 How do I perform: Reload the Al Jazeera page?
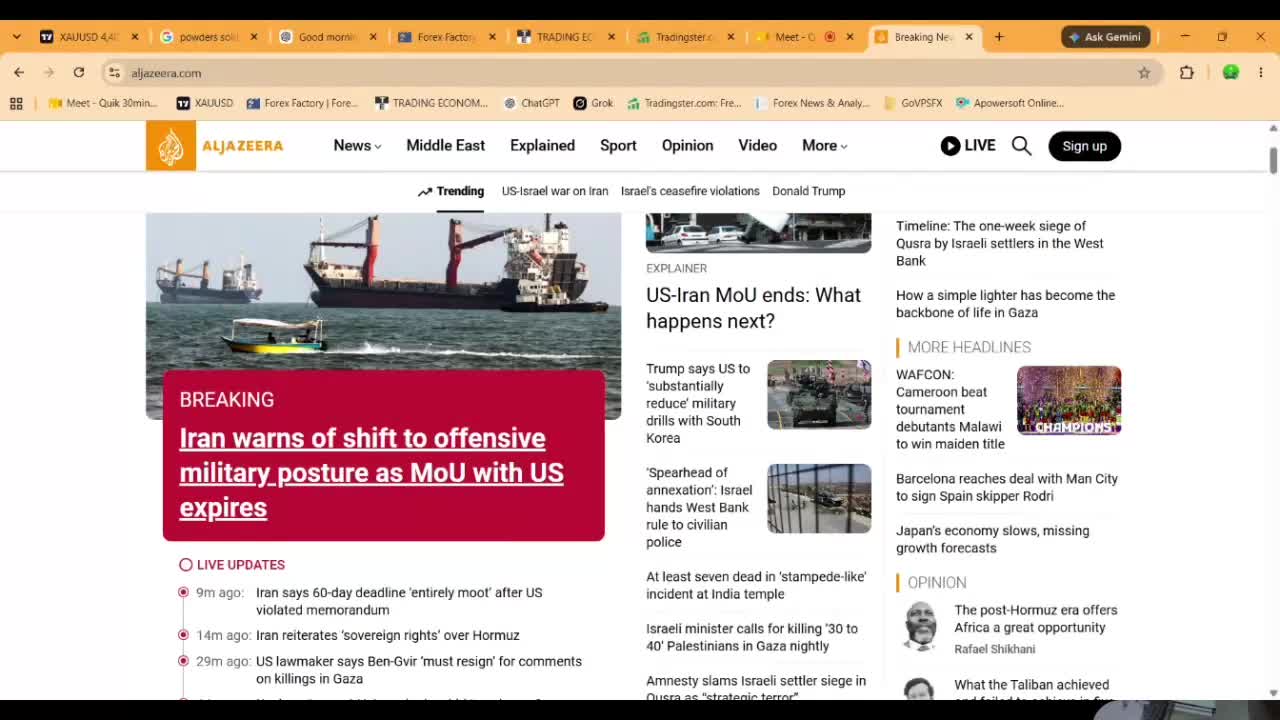(79, 72)
